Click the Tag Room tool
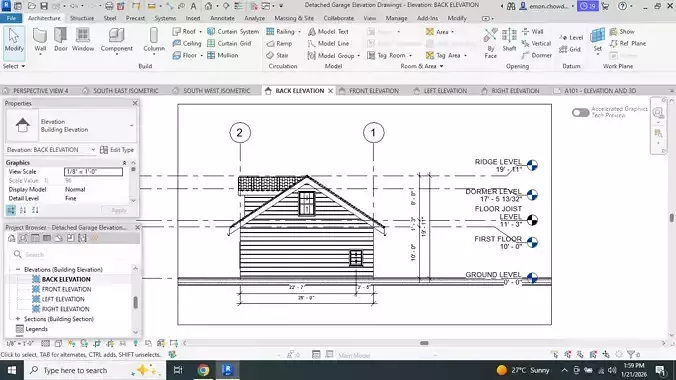Image resolution: width=676 pixels, height=380 pixels. [386, 55]
